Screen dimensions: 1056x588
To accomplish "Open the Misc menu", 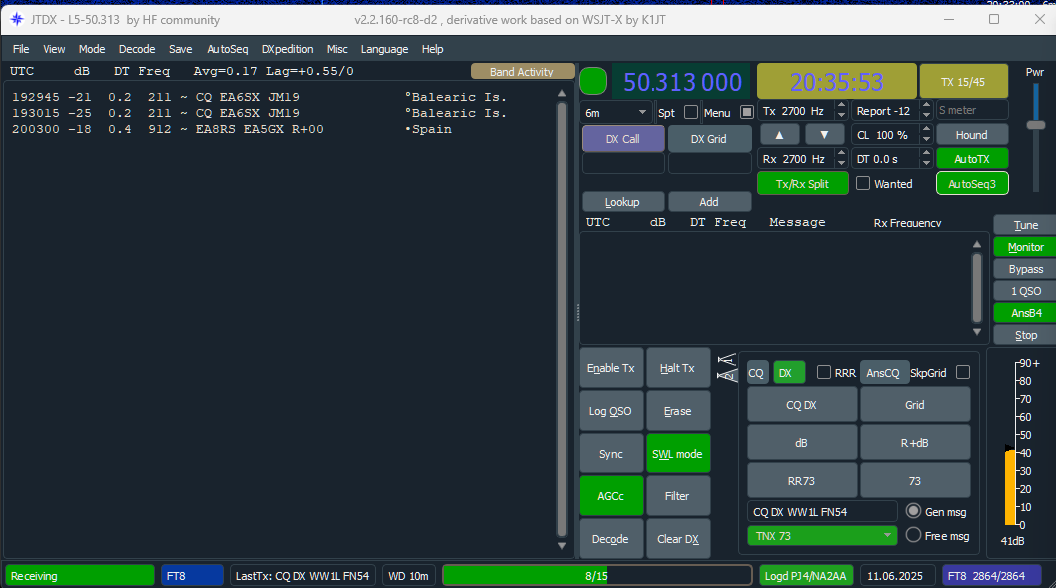I will click(337, 49).
